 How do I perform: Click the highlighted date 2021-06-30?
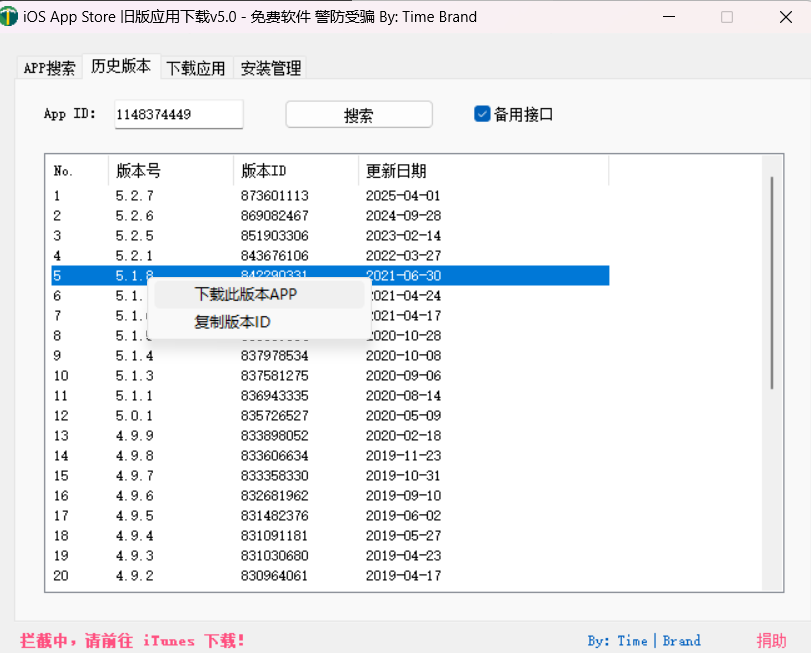point(403,276)
